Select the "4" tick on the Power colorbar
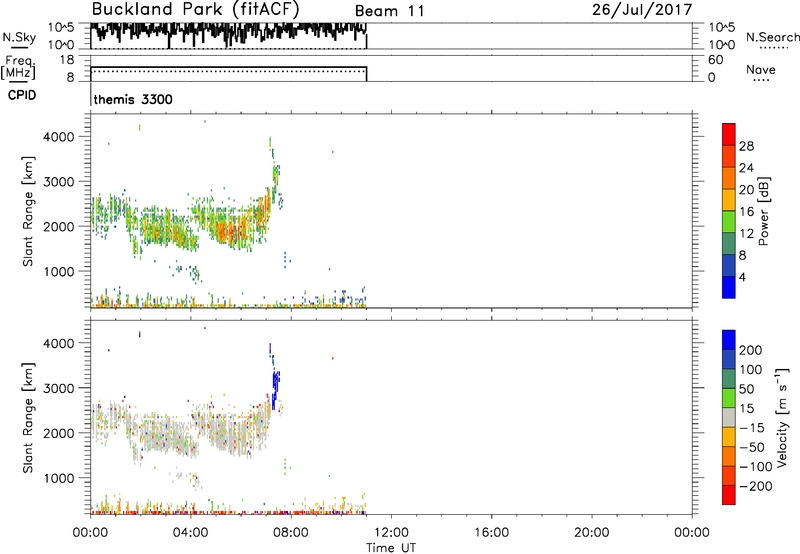The height and width of the screenshot is (554, 800). [742, 278]
